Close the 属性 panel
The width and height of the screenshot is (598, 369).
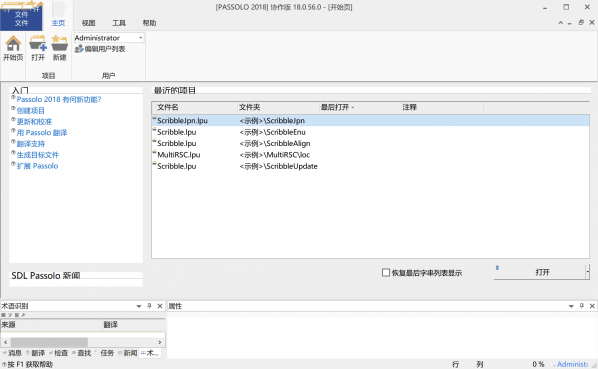[592, 306]
